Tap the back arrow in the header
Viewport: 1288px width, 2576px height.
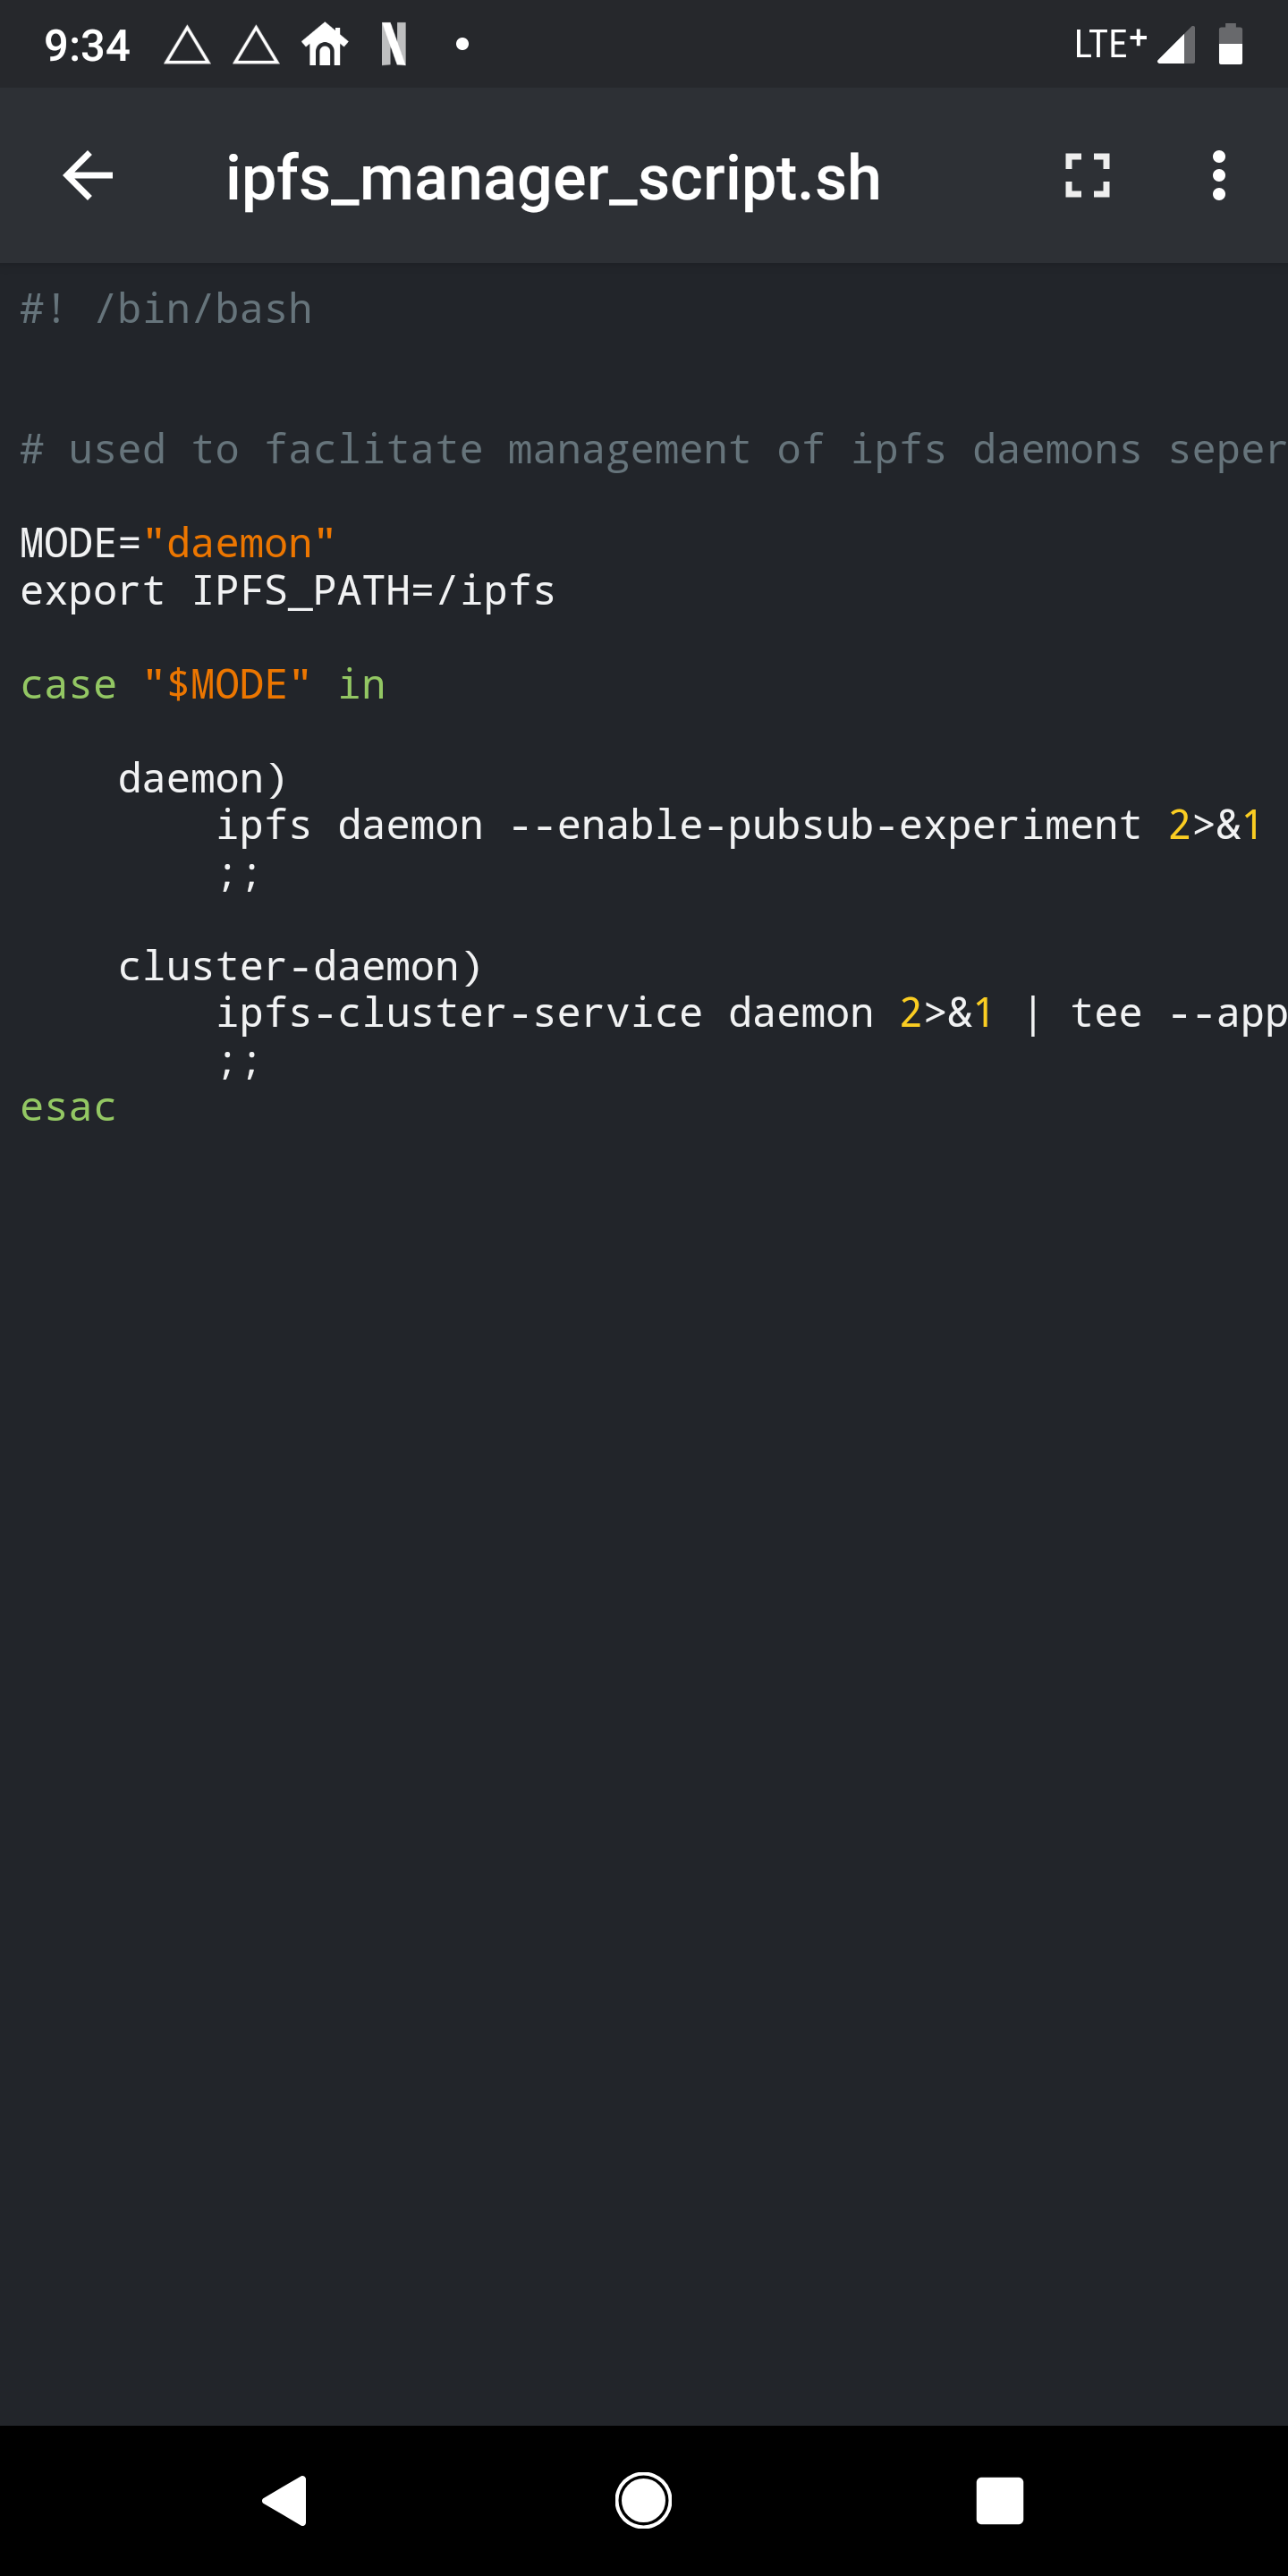pos(88,176)
